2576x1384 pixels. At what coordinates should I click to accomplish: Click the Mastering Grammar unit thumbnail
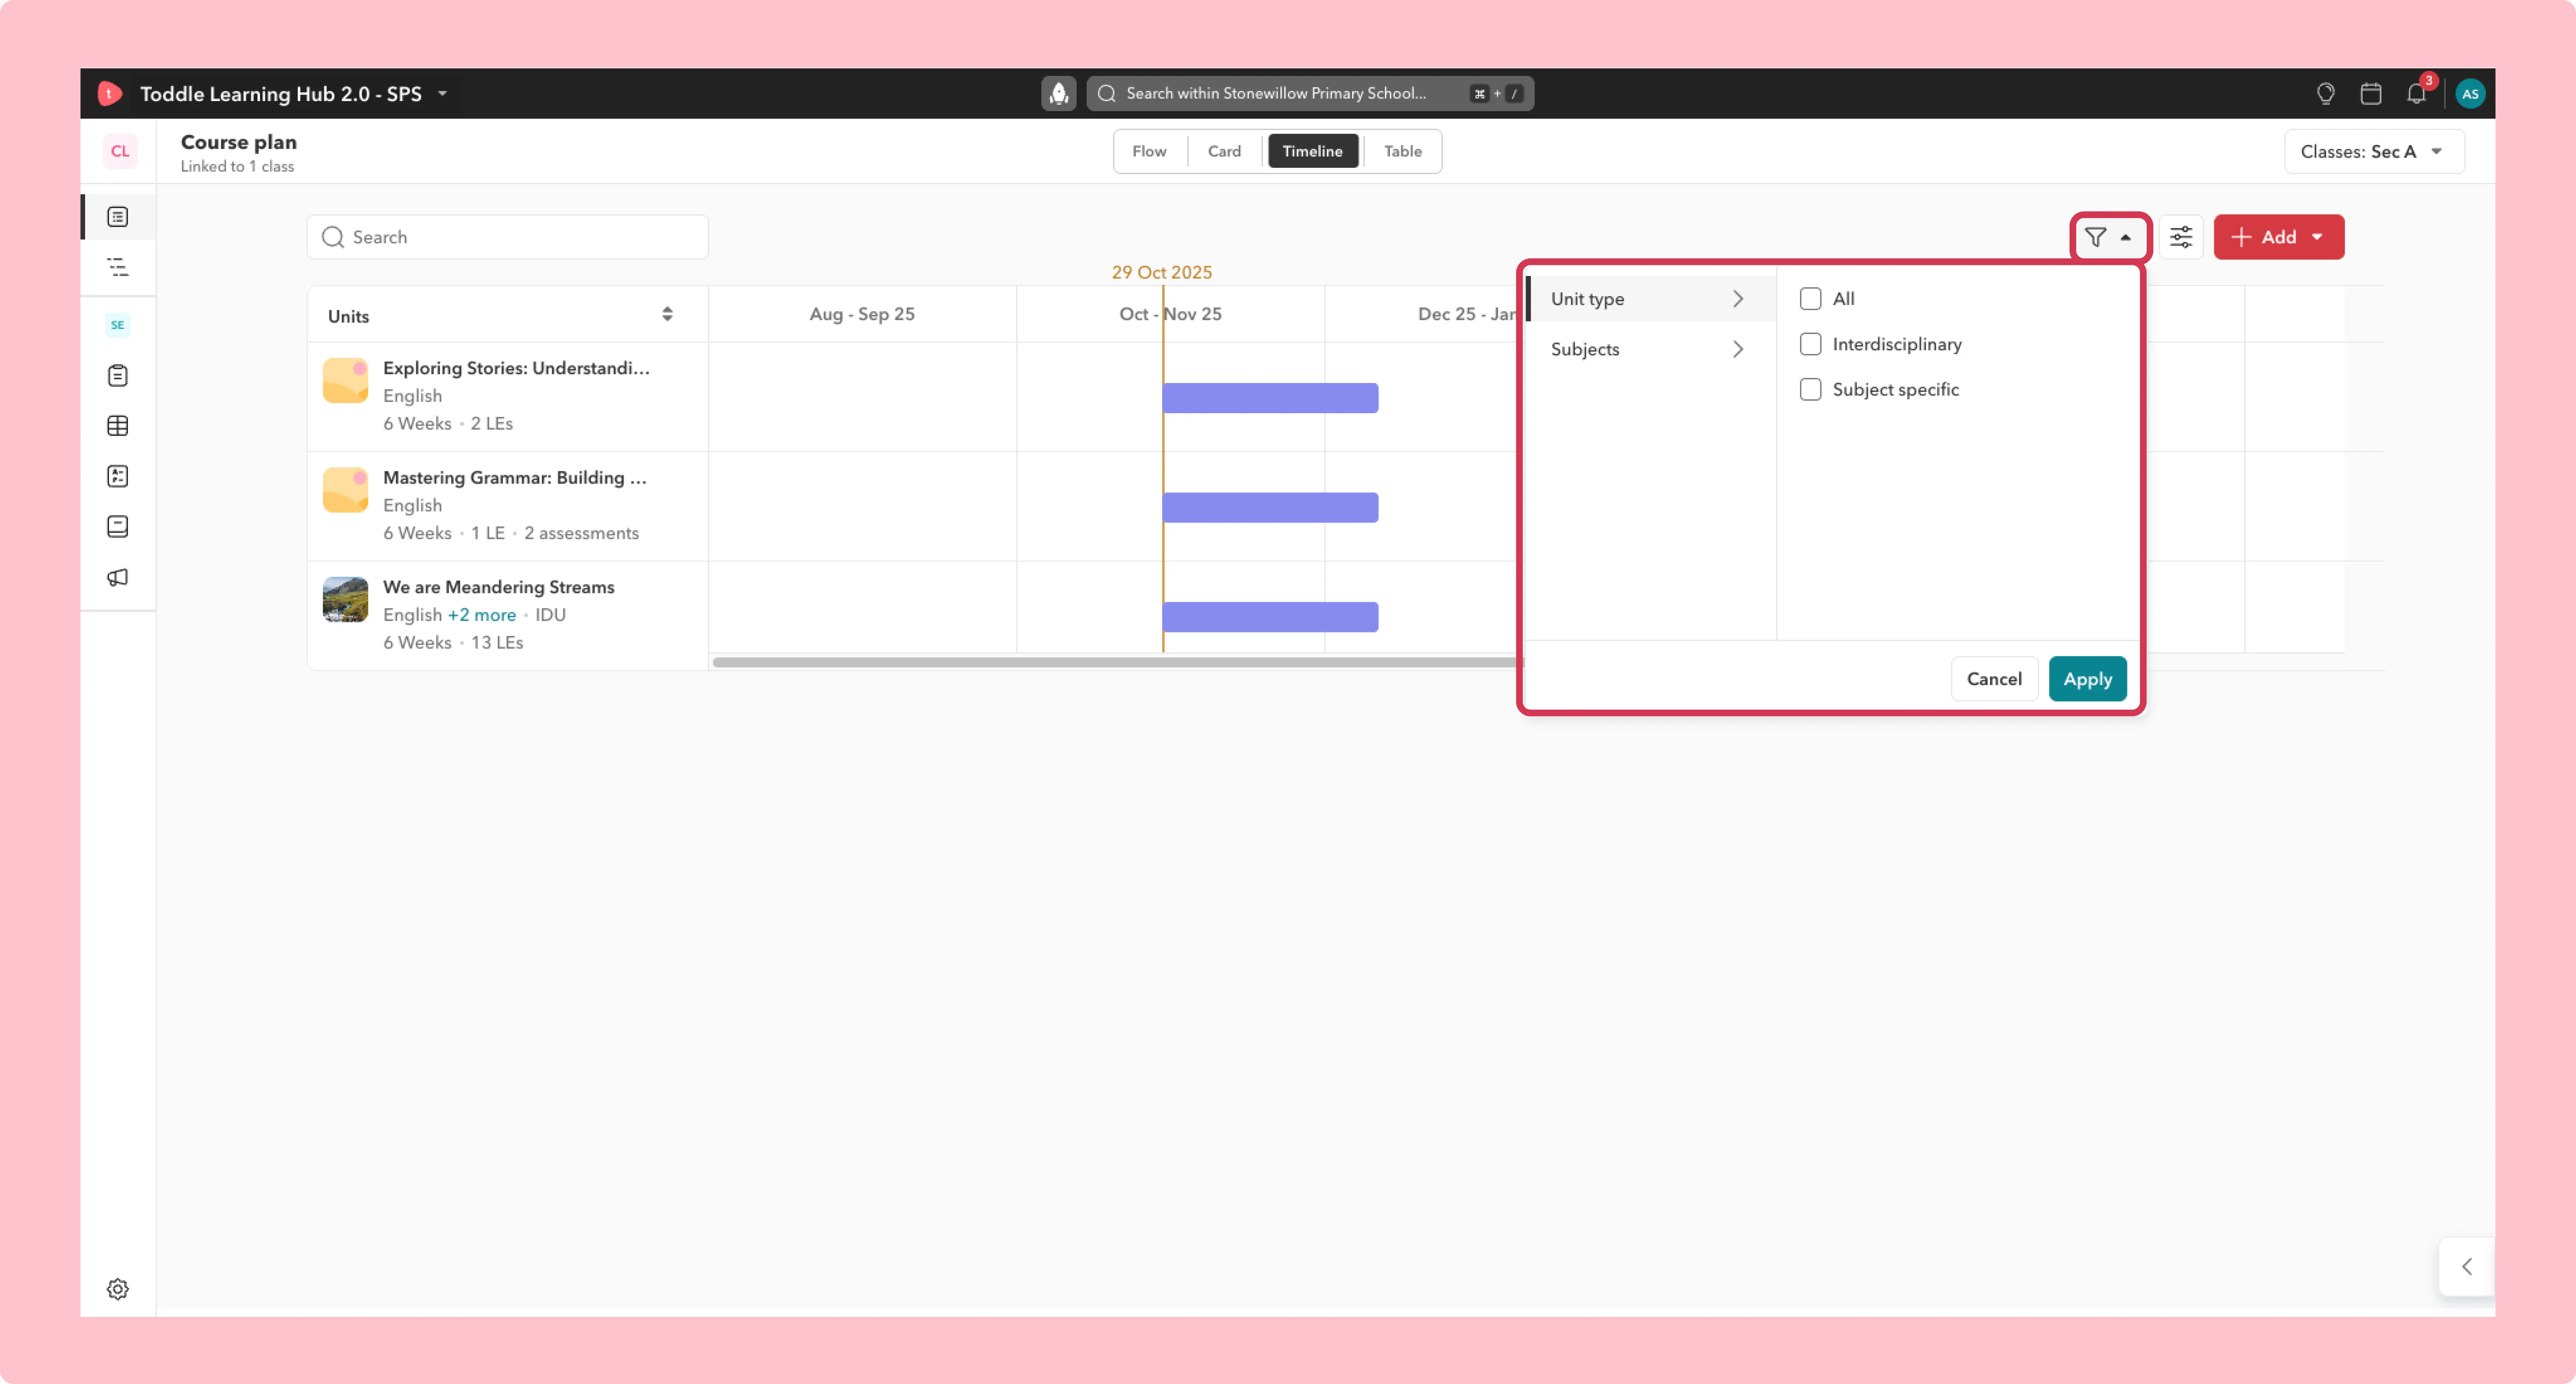(x=345, y=490)
